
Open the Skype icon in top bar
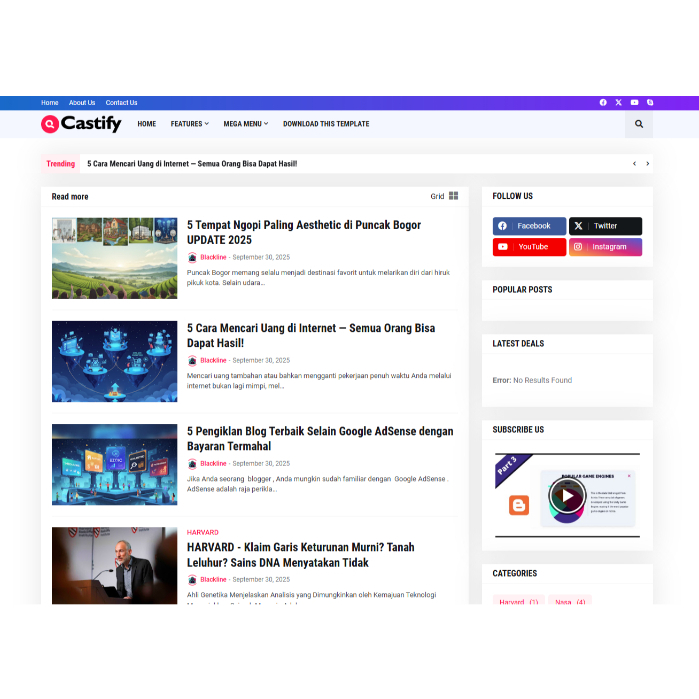(650, 103)
